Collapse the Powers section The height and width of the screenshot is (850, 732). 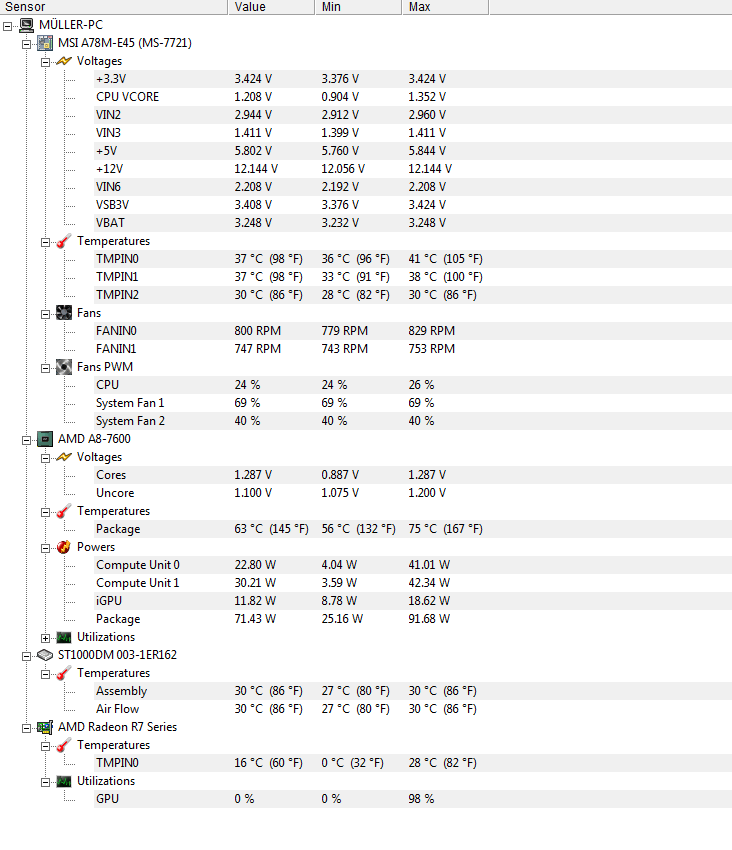click(46, 548)
